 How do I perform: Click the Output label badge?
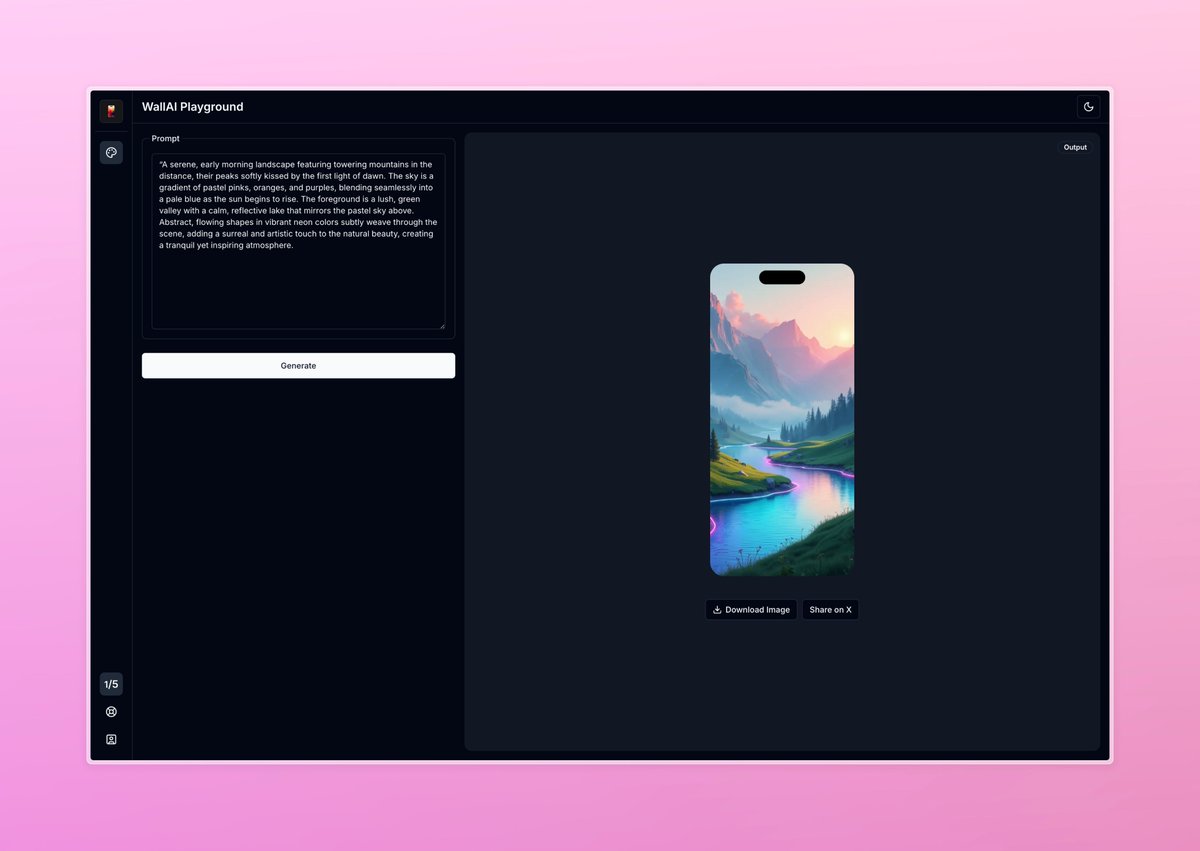pos(1075,147)
